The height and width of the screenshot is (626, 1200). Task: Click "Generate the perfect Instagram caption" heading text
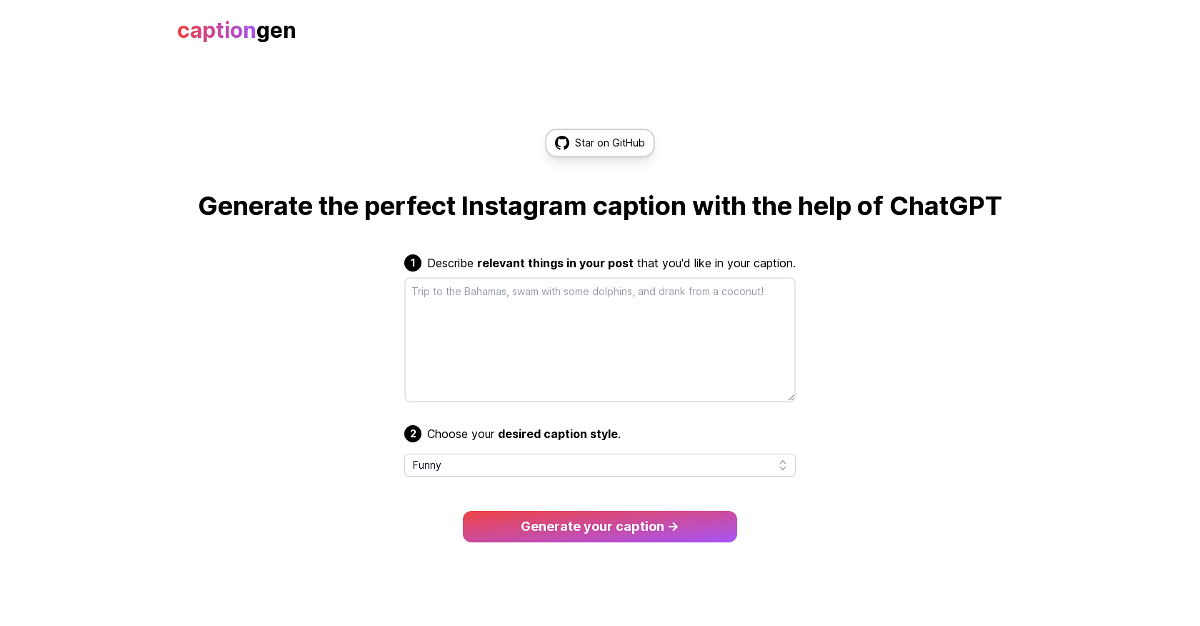[393, 206]
